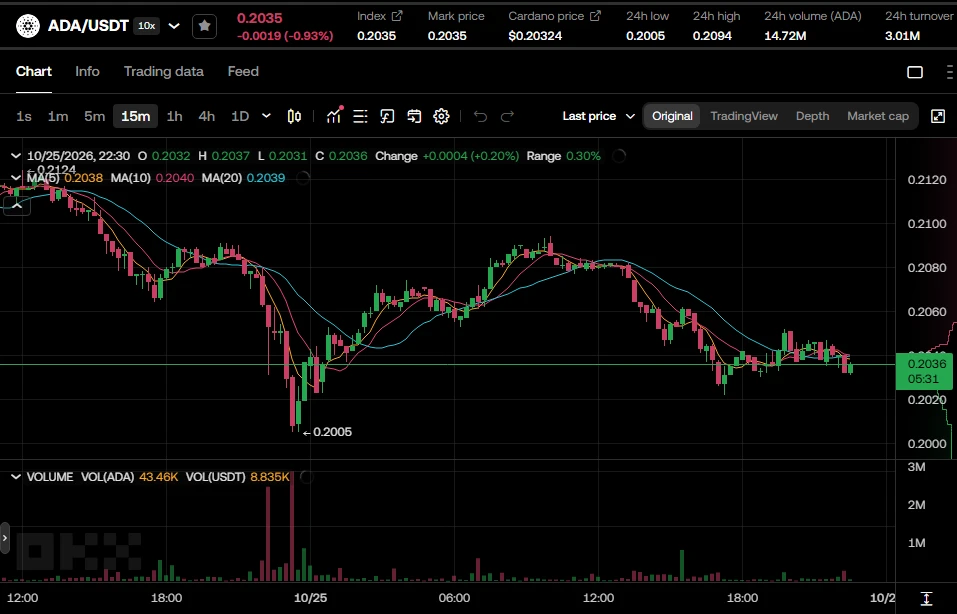Collapse the VOLUME indicator legend

[16, 477]
